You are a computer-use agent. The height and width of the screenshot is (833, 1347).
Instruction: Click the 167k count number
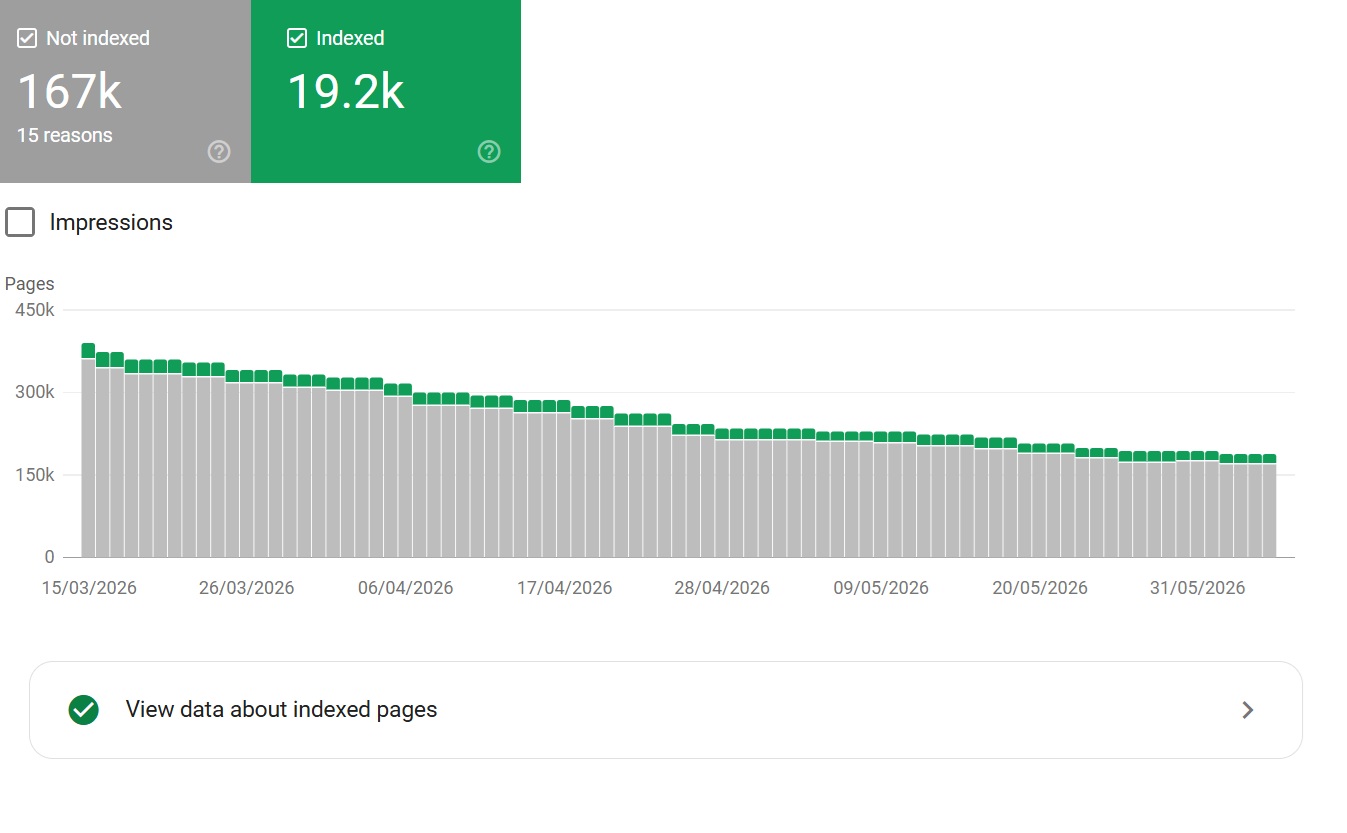(x=69, y=91)
